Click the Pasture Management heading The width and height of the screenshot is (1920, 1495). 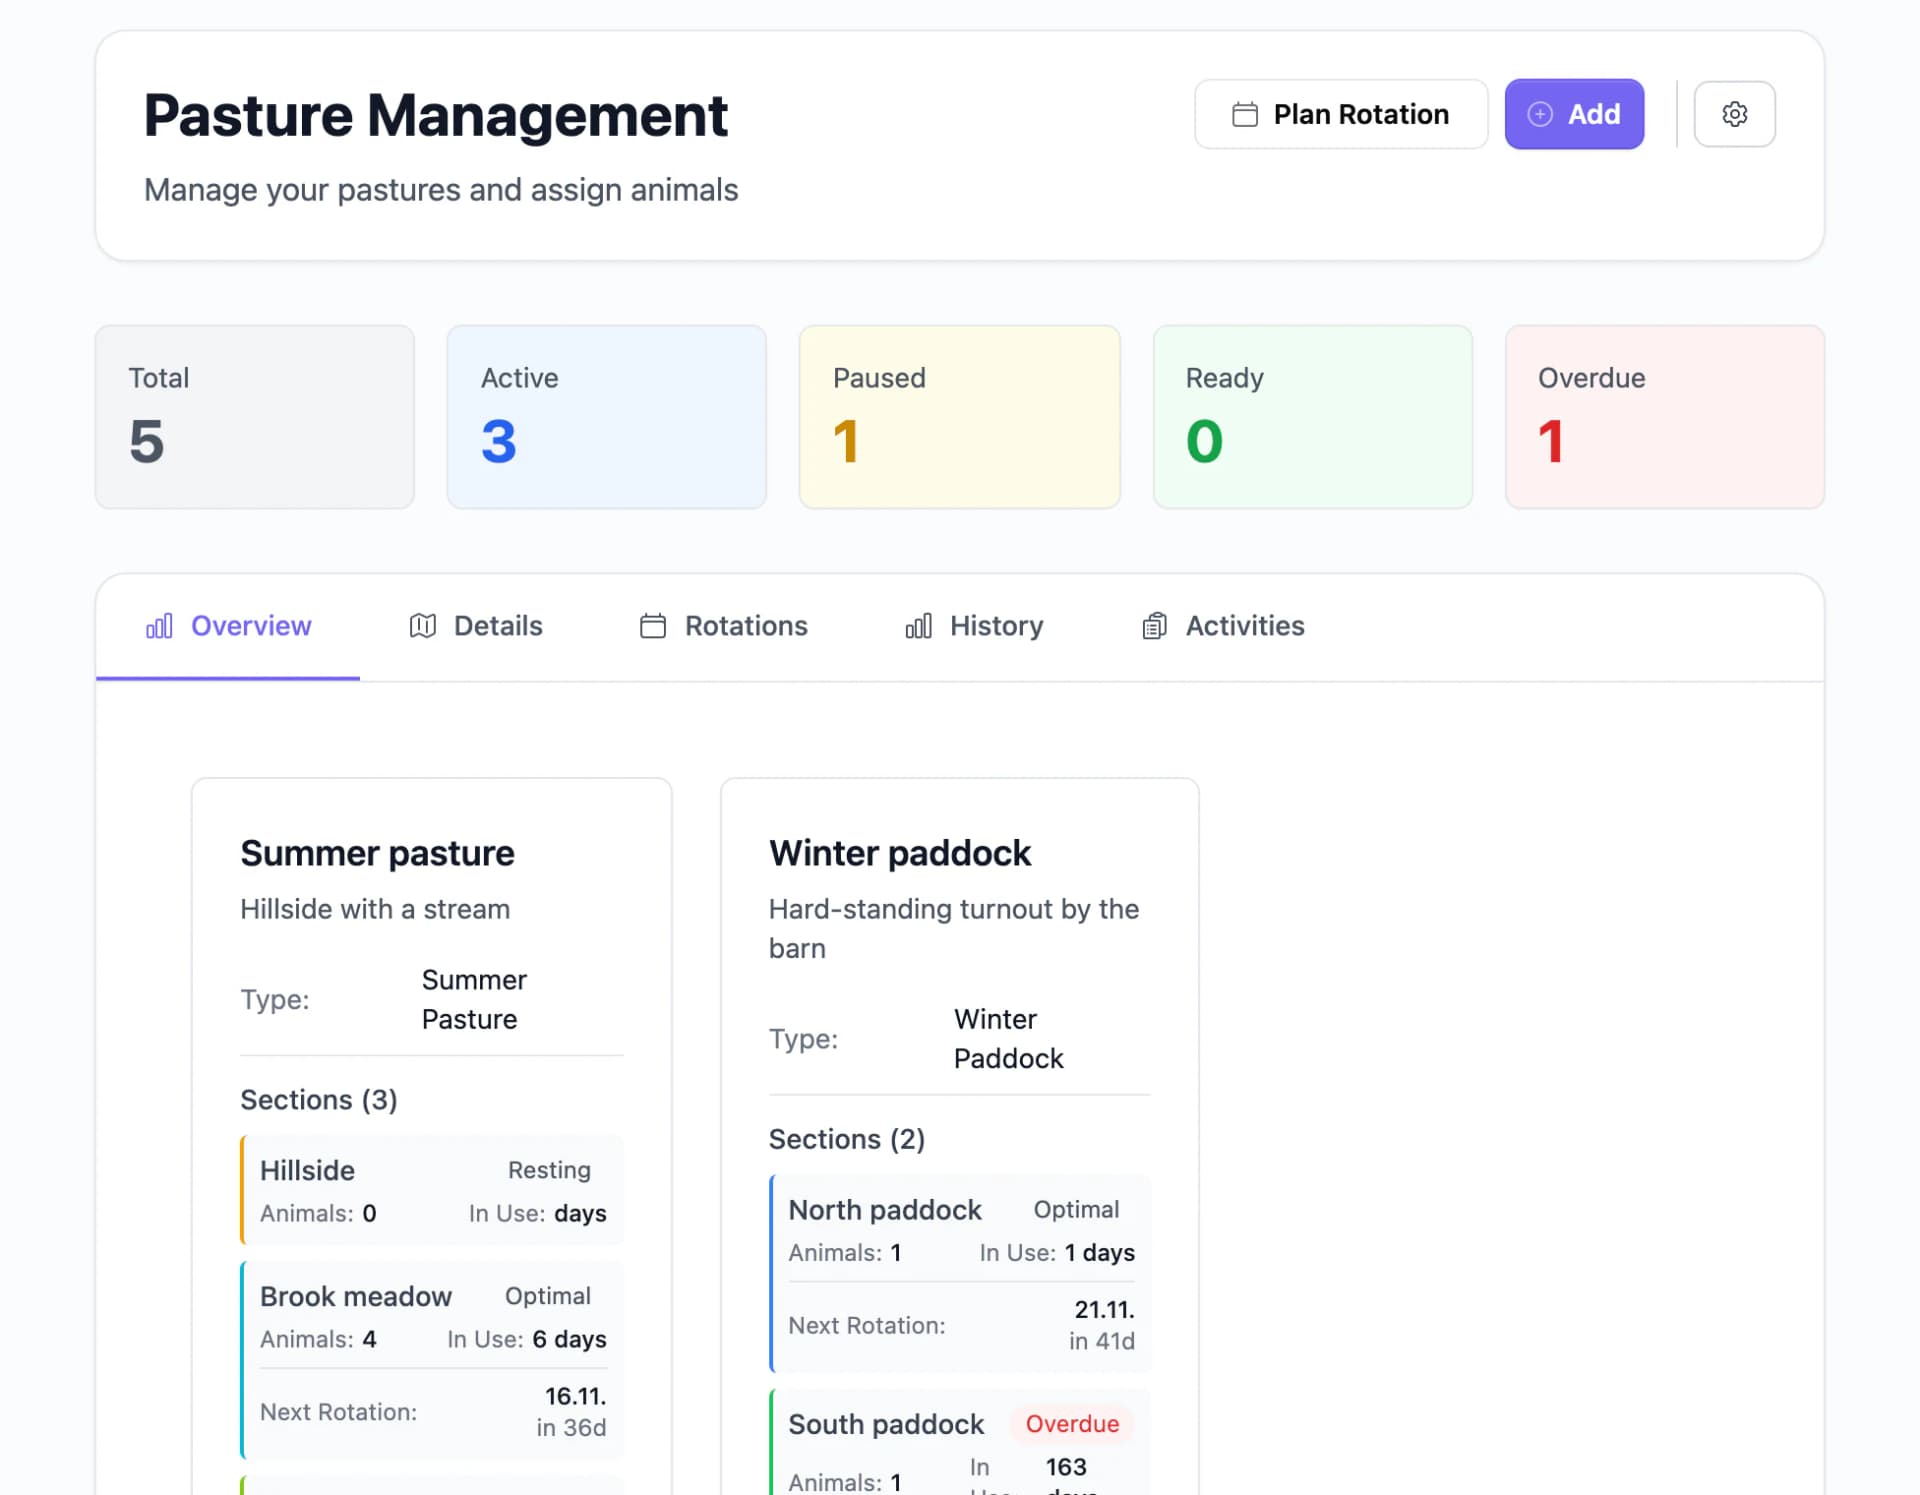435,115
